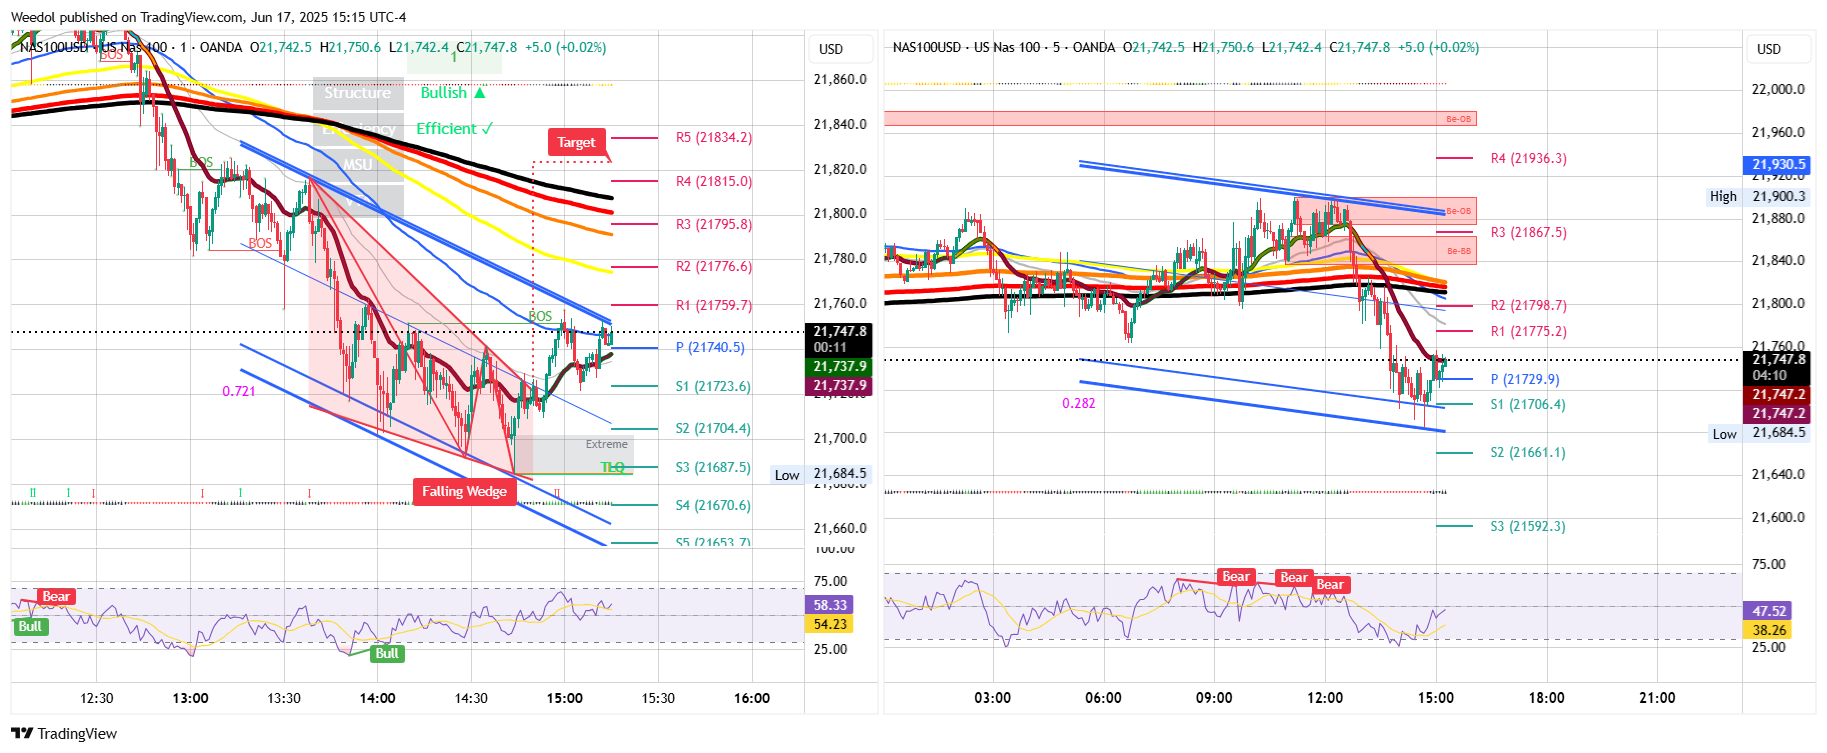
Task: Click the S3 (21592.3) support label
Action: (x=1528, y=527)
